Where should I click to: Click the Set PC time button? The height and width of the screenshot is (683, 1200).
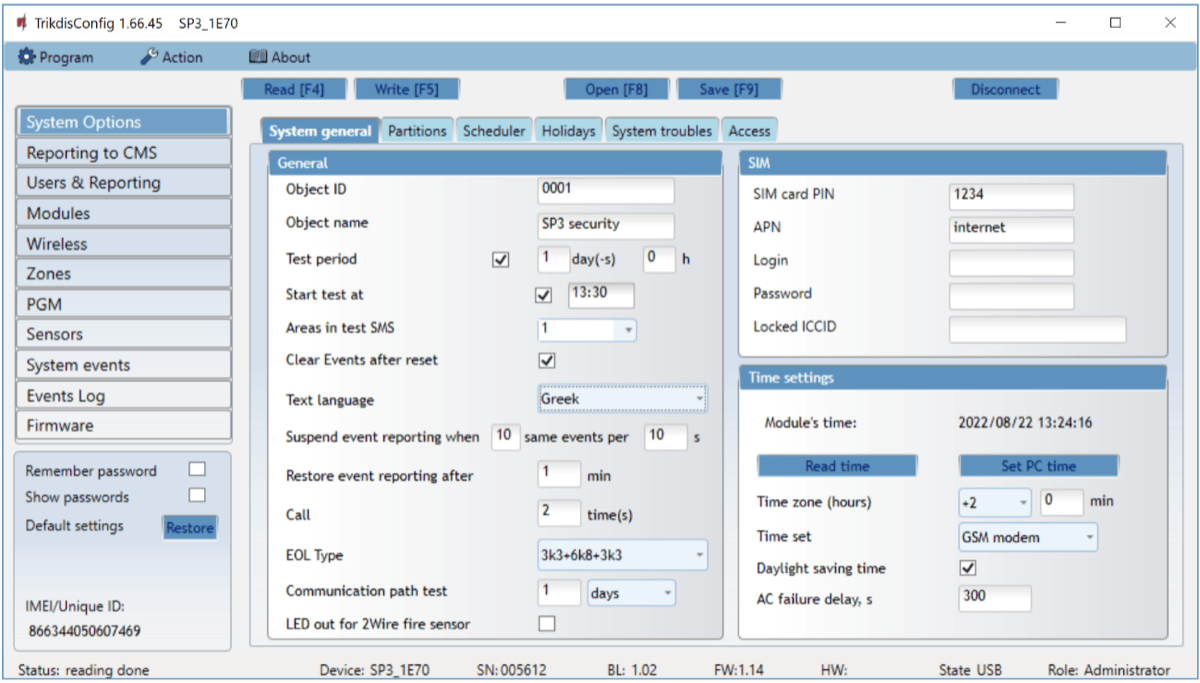pos(1038,466)
